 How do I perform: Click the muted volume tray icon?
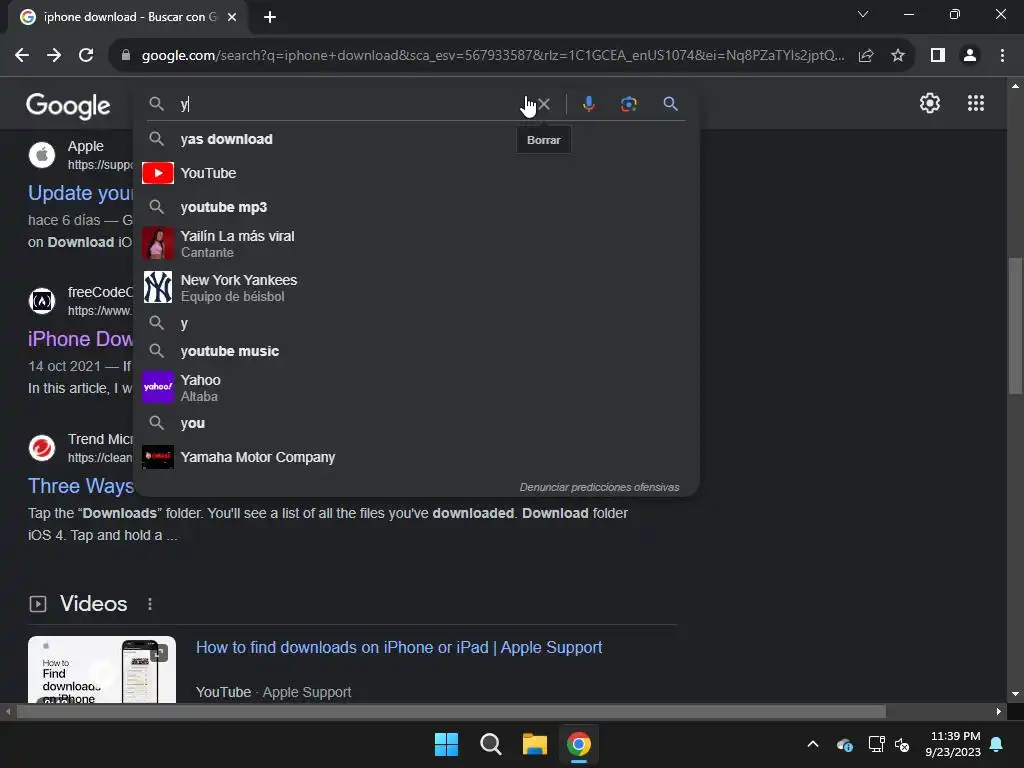point(903,744)
